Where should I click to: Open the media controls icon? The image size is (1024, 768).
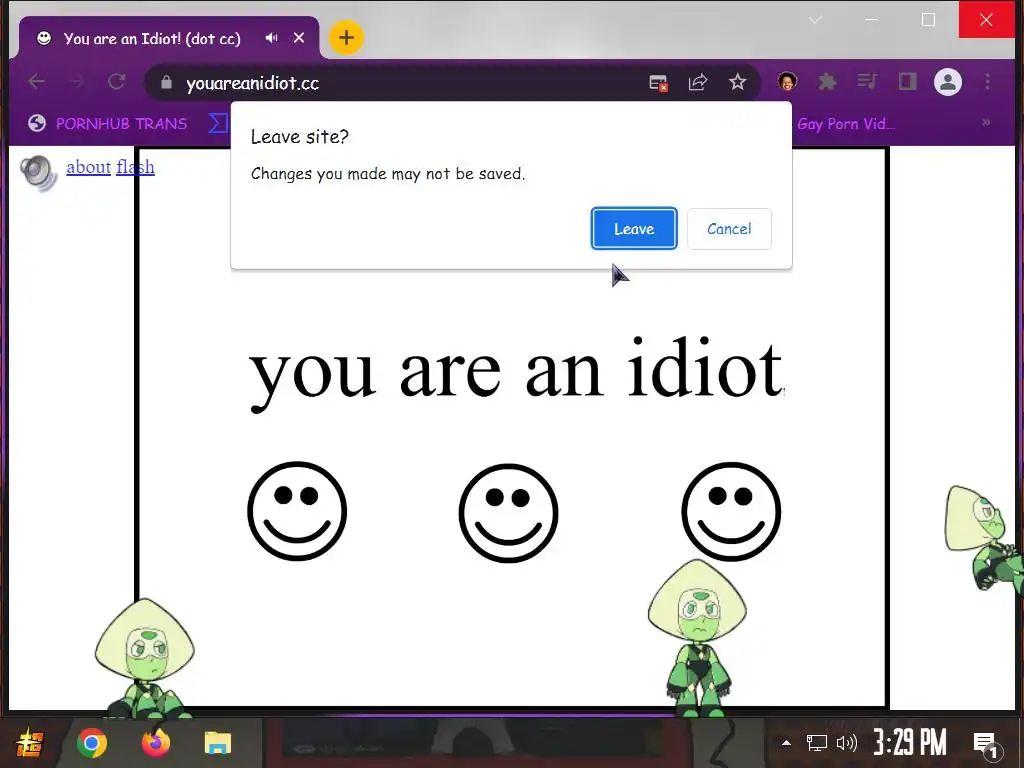tap(867, 82)
